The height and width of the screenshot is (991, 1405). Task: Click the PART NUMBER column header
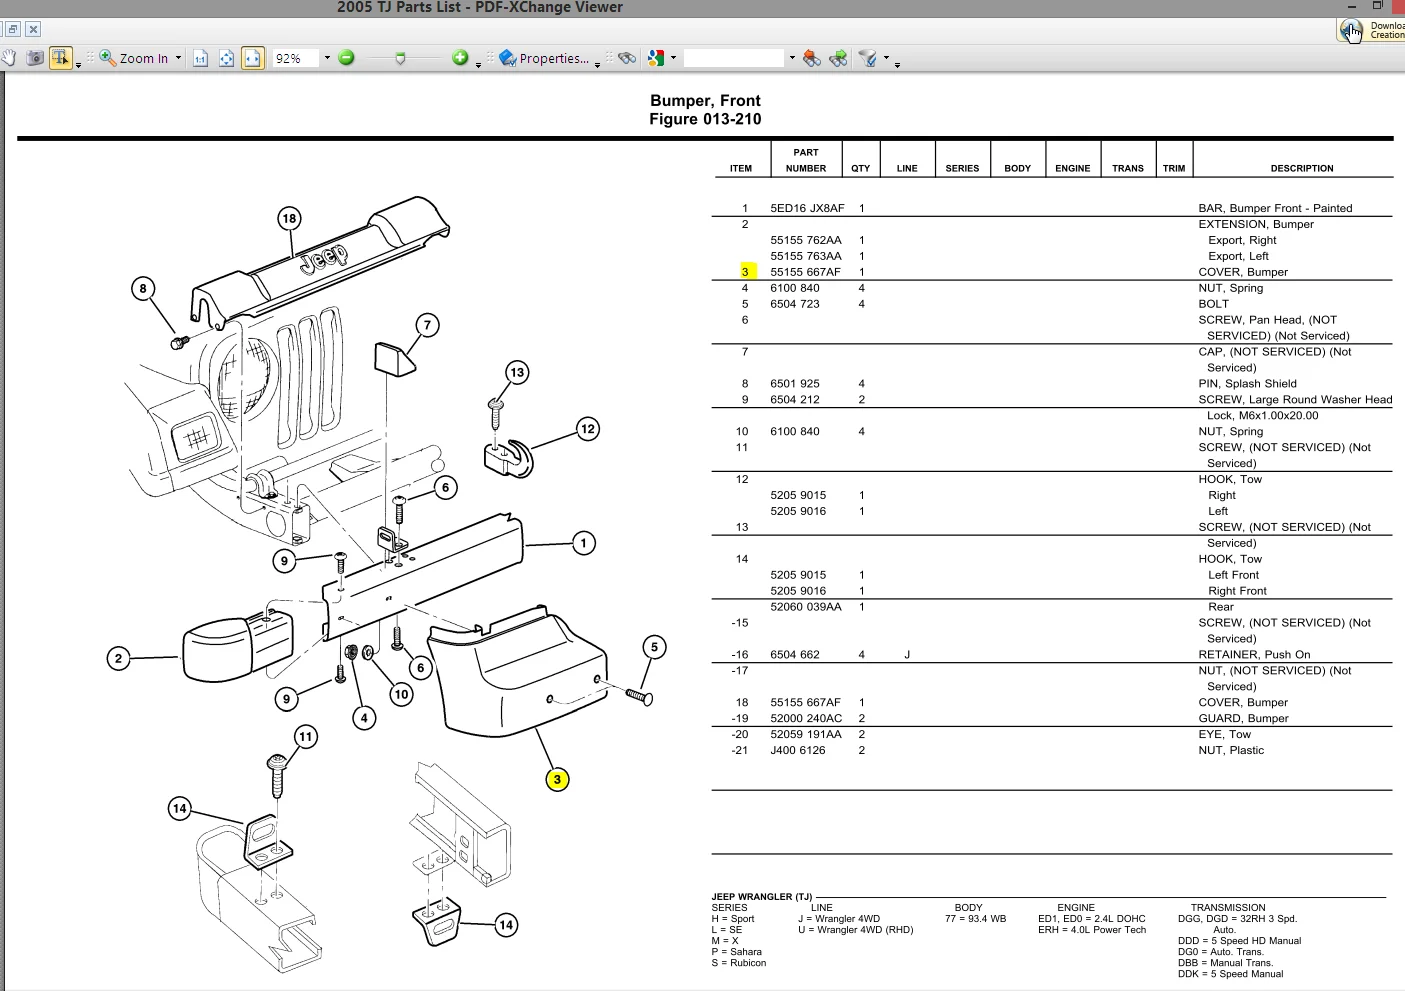pyautogui.click(x=806, y=161)
